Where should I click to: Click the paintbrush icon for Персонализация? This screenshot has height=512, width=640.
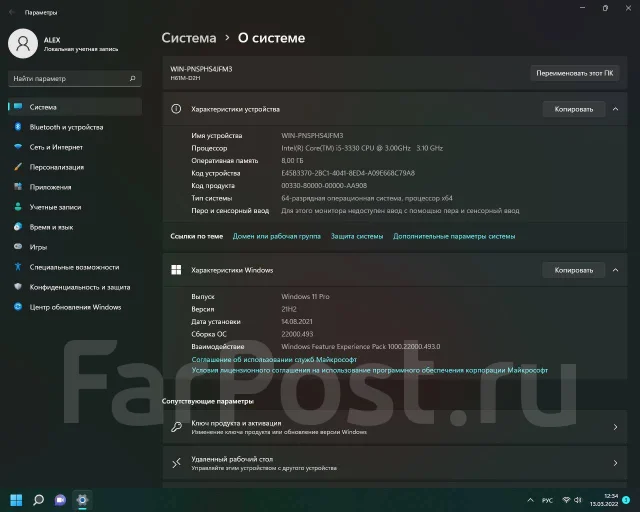click(x=18, y=167)
